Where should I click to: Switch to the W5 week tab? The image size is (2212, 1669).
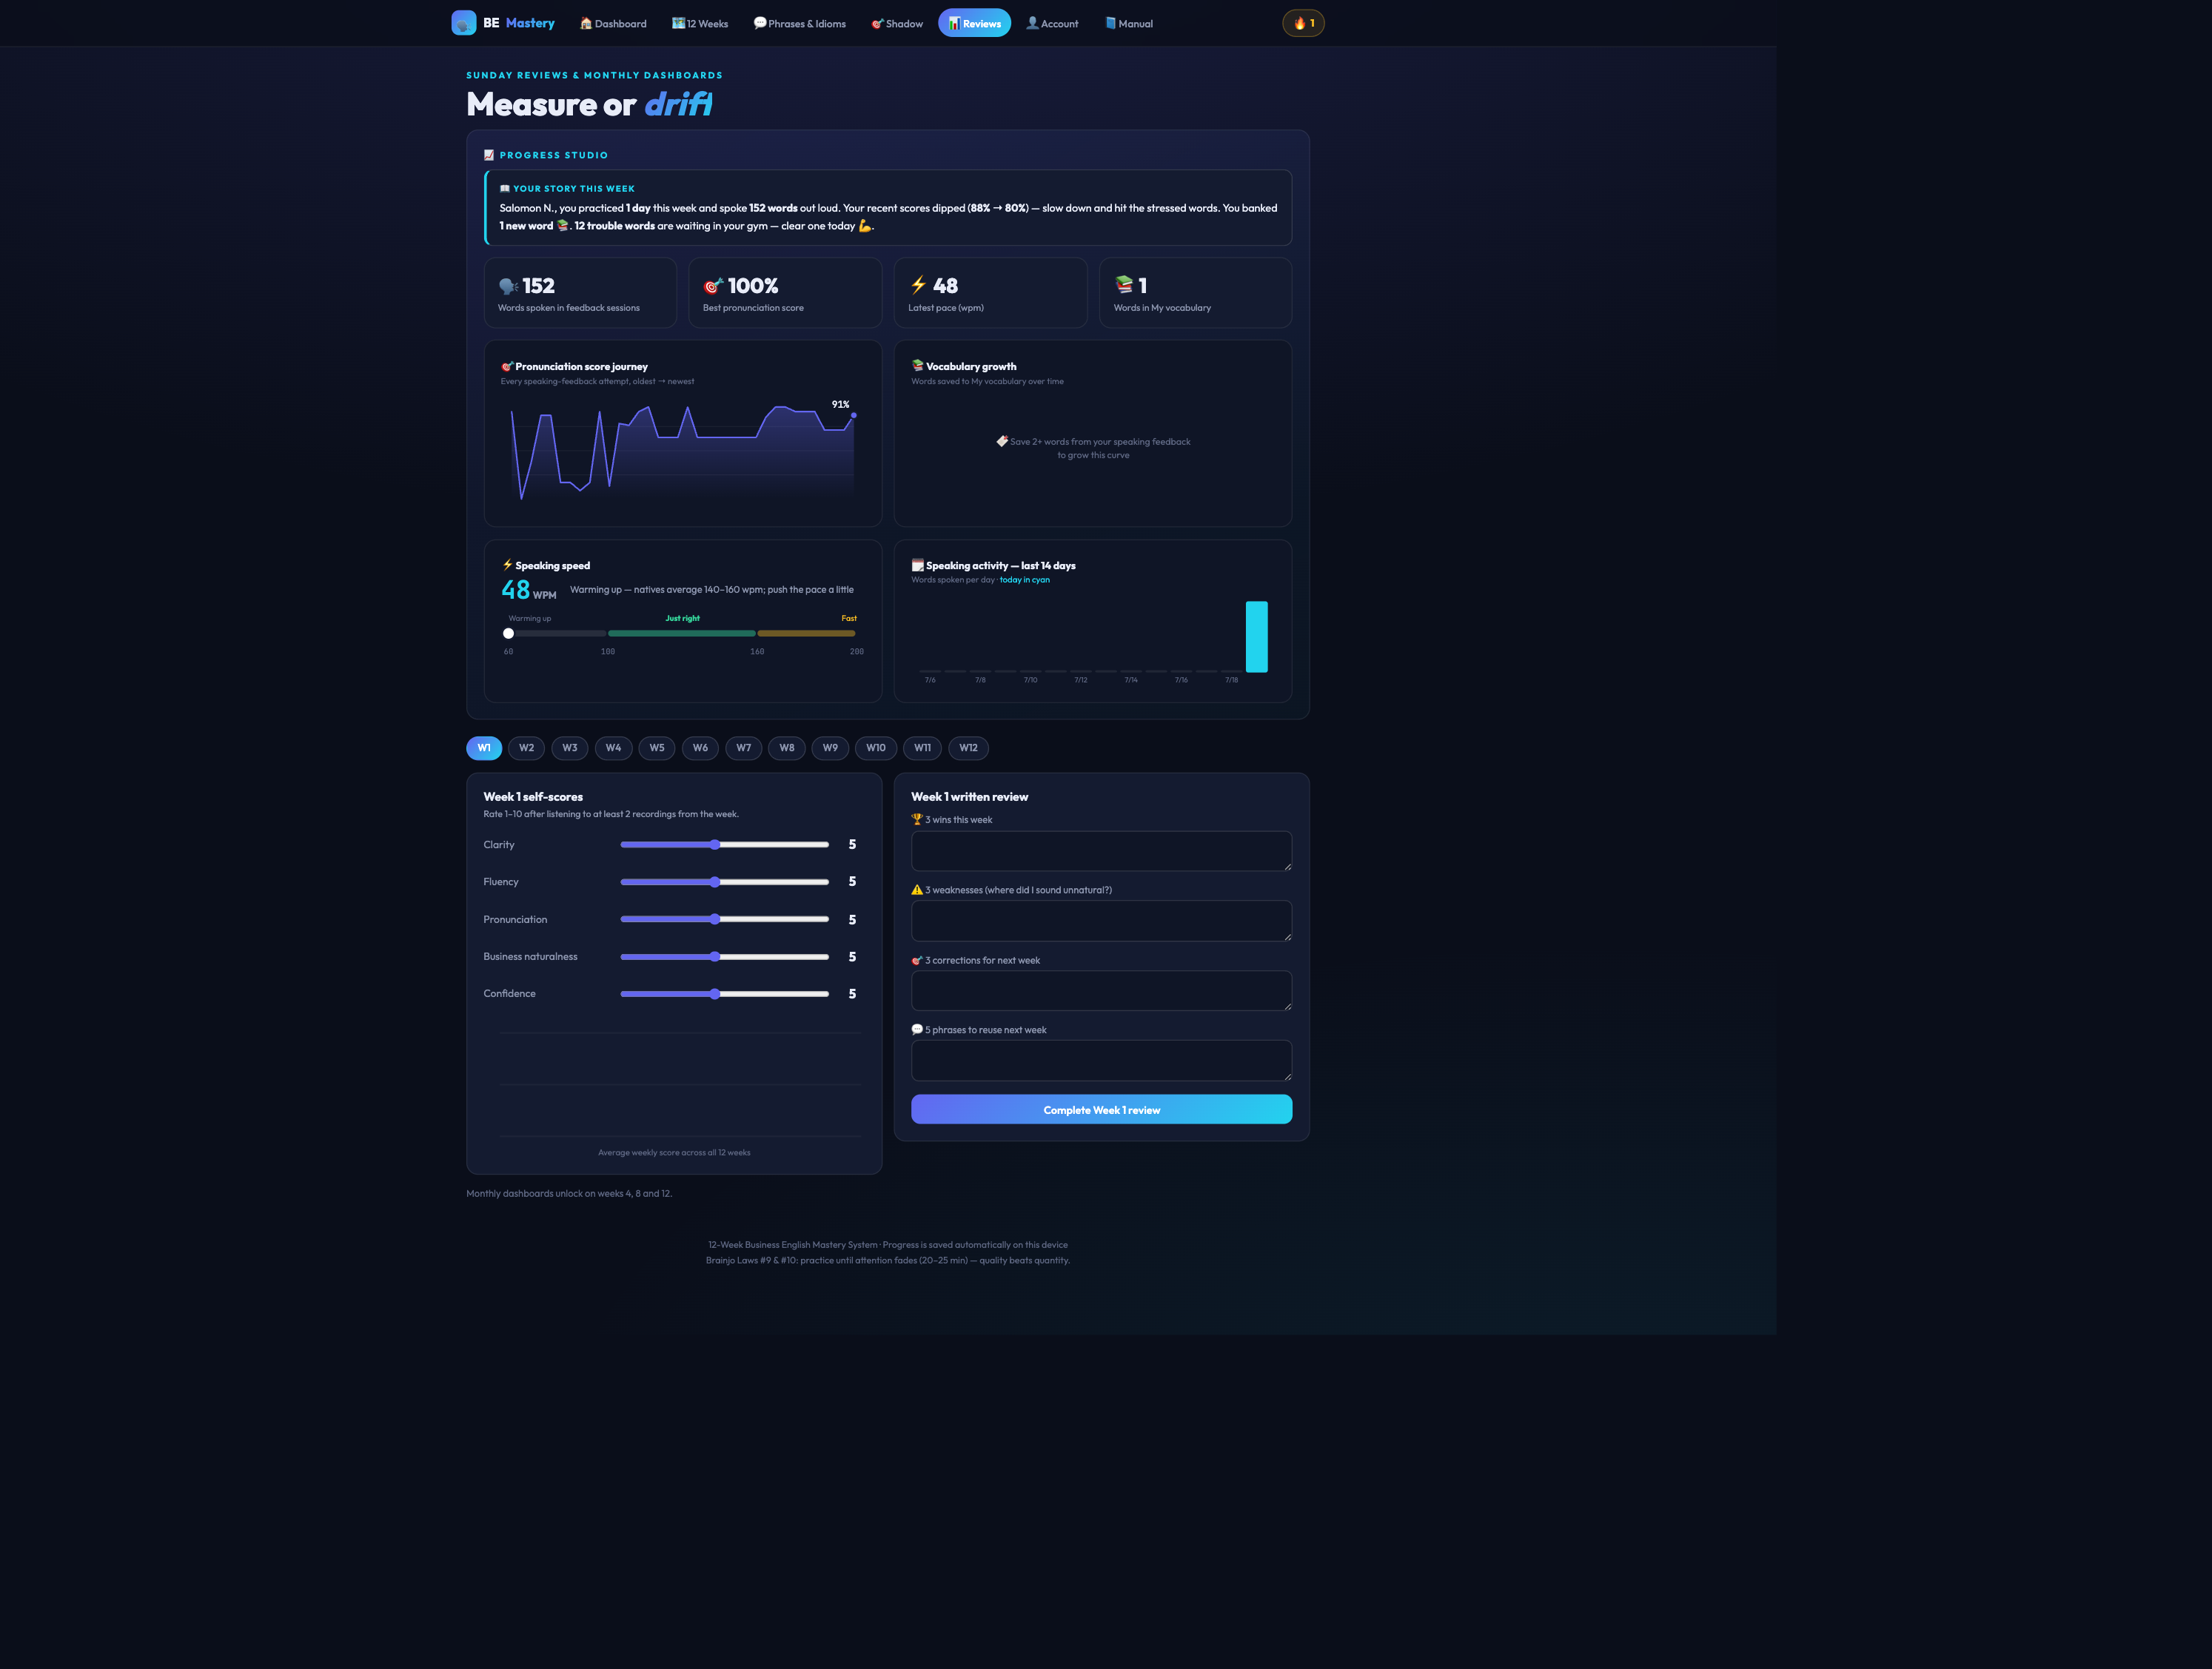[x=657, y=748]
